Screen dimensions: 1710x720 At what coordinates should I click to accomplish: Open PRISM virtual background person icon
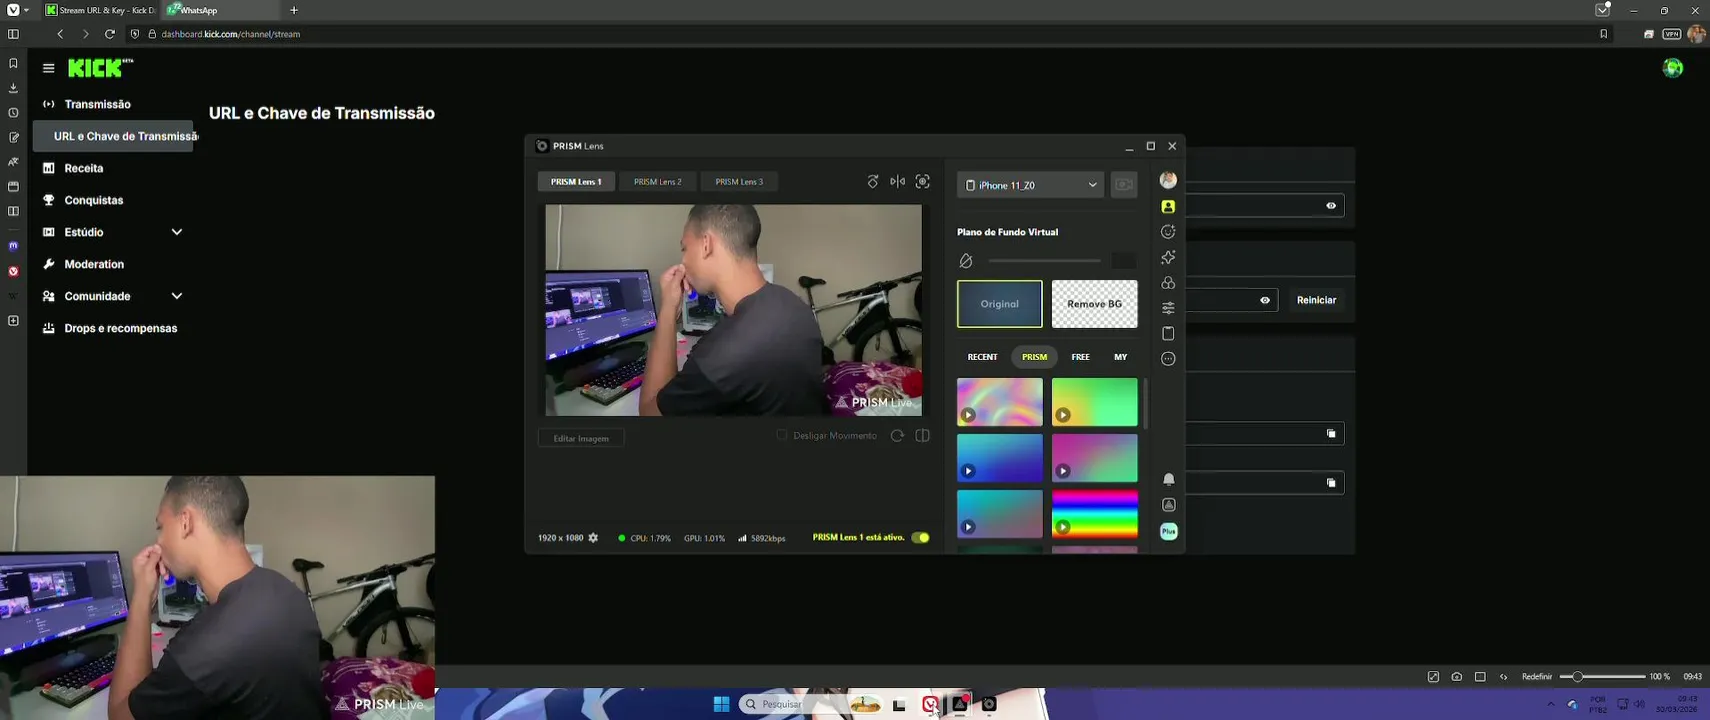[1168, 206]
